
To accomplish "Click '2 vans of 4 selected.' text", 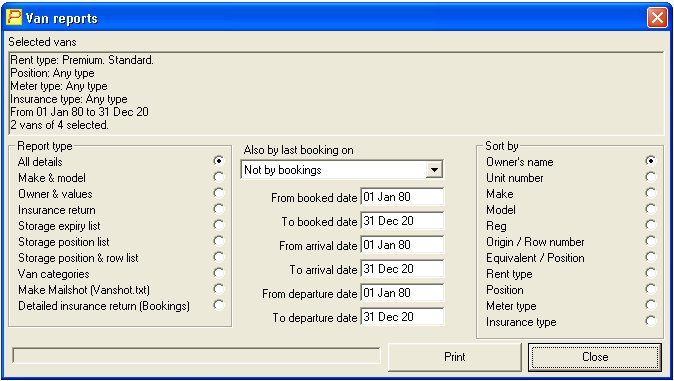I will point(59,125).
